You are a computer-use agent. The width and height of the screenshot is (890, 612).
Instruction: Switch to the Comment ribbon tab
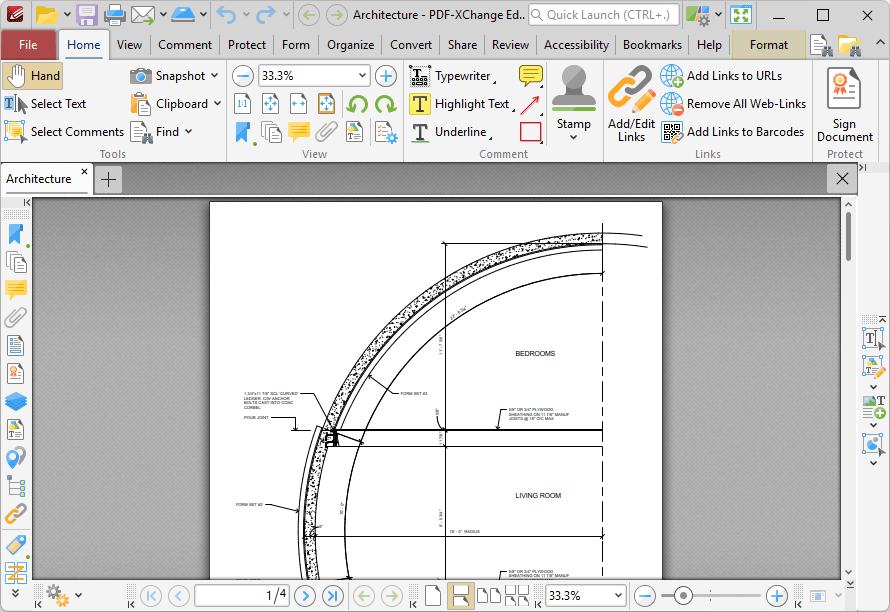click(x=185, y=45)
